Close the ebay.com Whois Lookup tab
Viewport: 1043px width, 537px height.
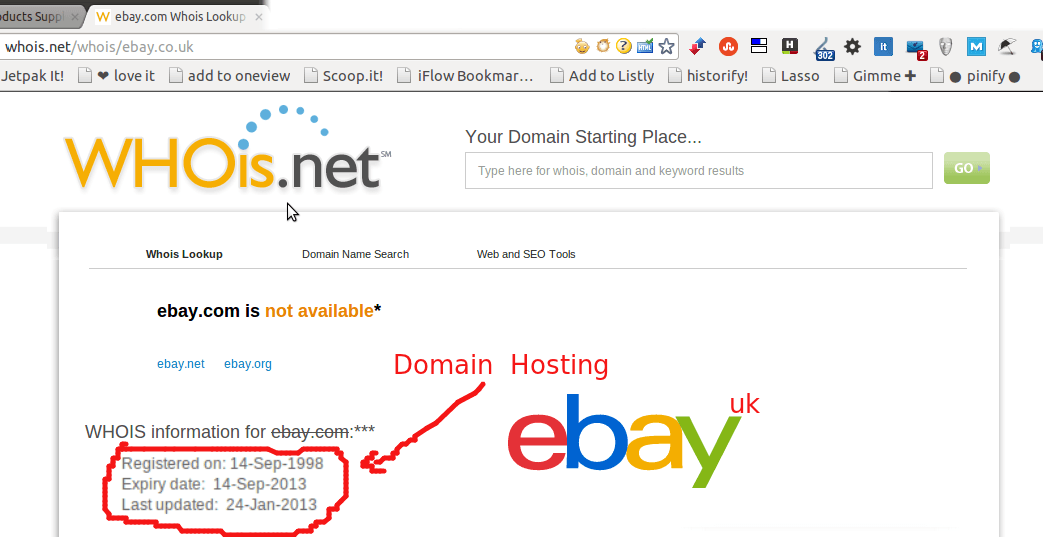(259, 17)
